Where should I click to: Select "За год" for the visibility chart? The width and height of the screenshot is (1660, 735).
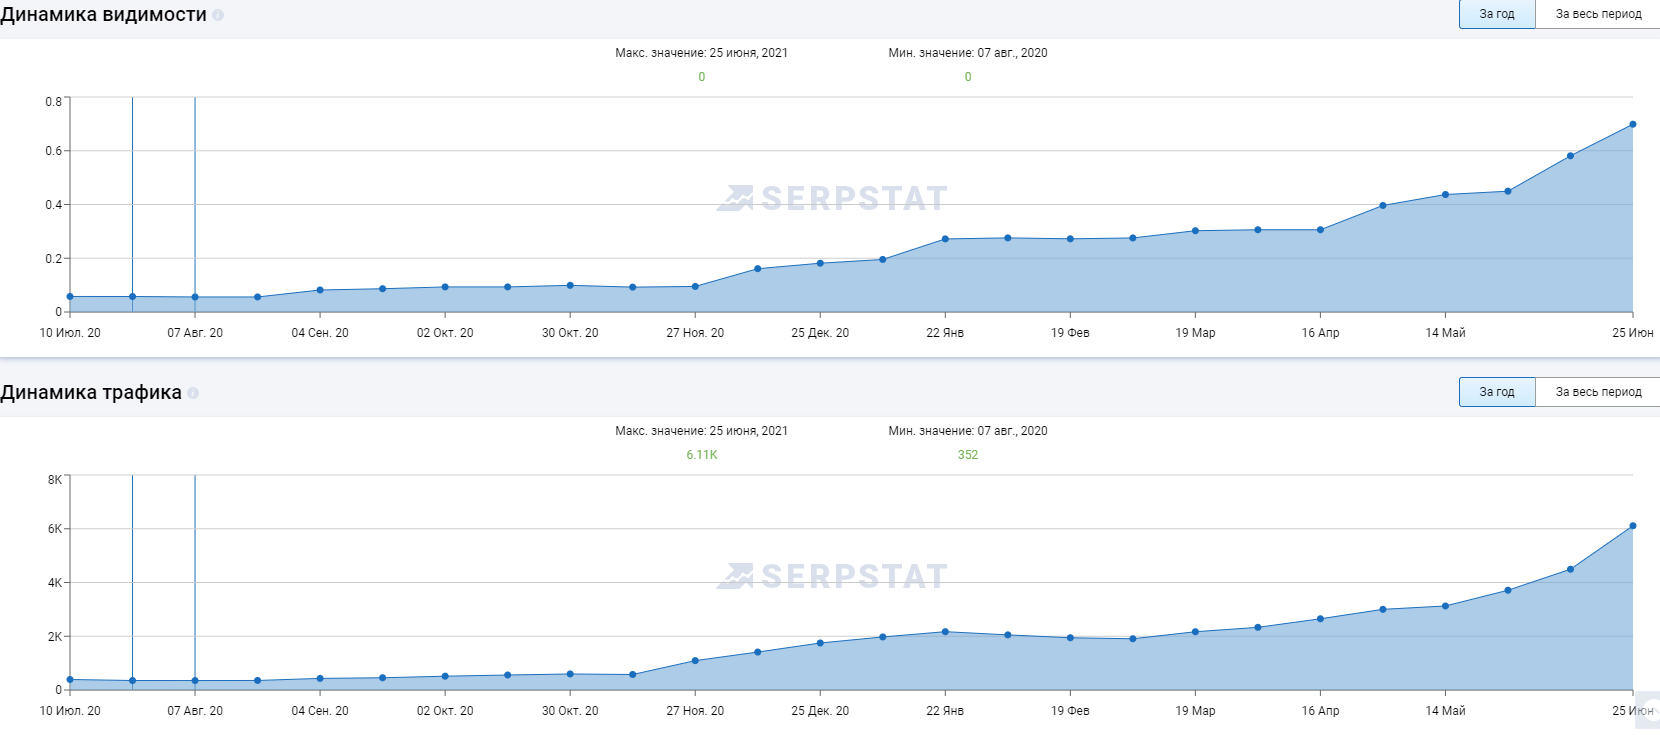(x=1496, y=14)
